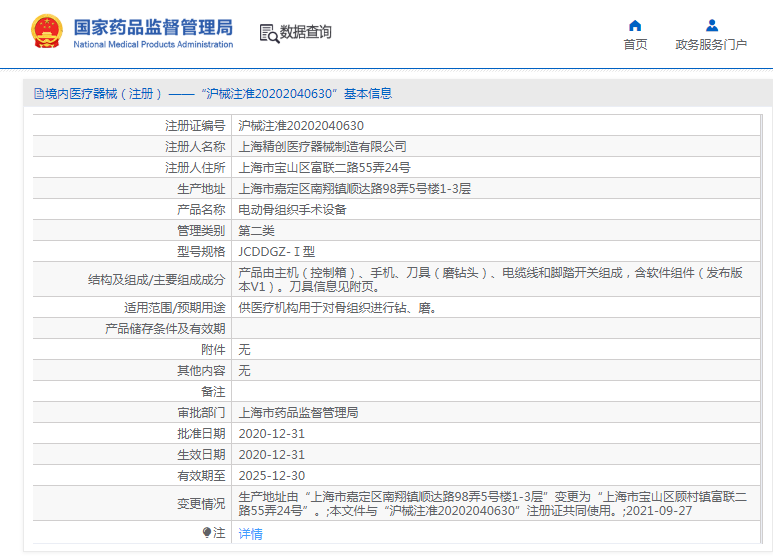Image resolution: width=773 pixels, height=557 pixels.
Task: Click the 注册人名称 label
Action: [x=195, y=147]
